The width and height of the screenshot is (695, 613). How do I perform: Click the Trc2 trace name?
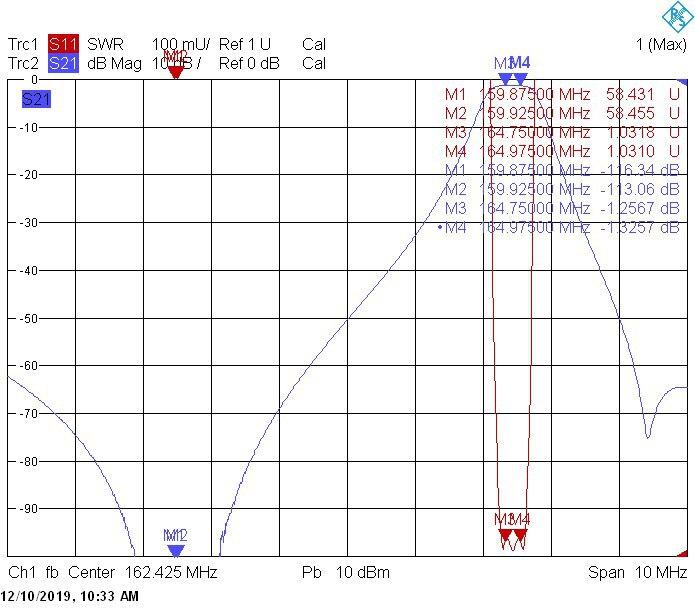[x=23, y=63]
